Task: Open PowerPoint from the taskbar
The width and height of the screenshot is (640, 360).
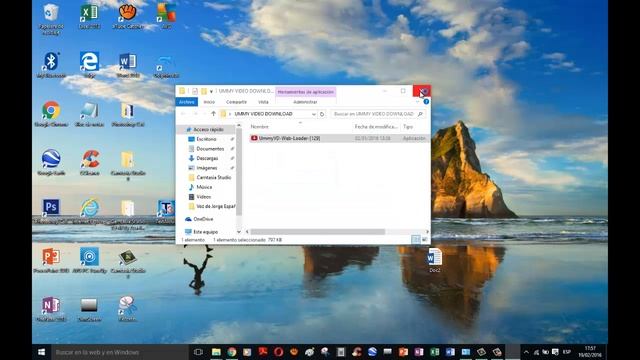Action: 403,352
